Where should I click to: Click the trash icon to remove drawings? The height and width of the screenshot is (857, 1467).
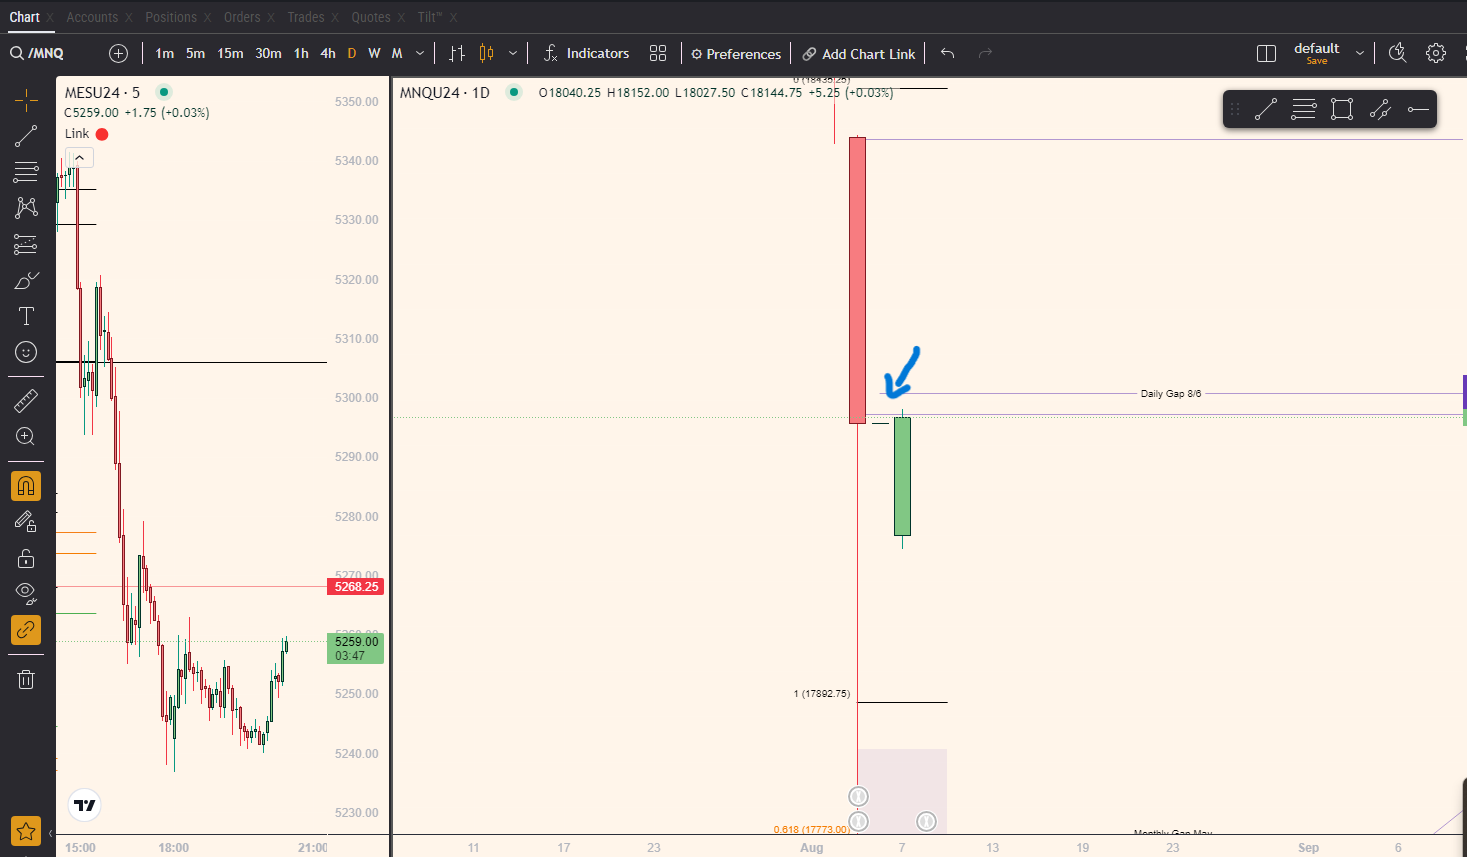coord(26,680)
